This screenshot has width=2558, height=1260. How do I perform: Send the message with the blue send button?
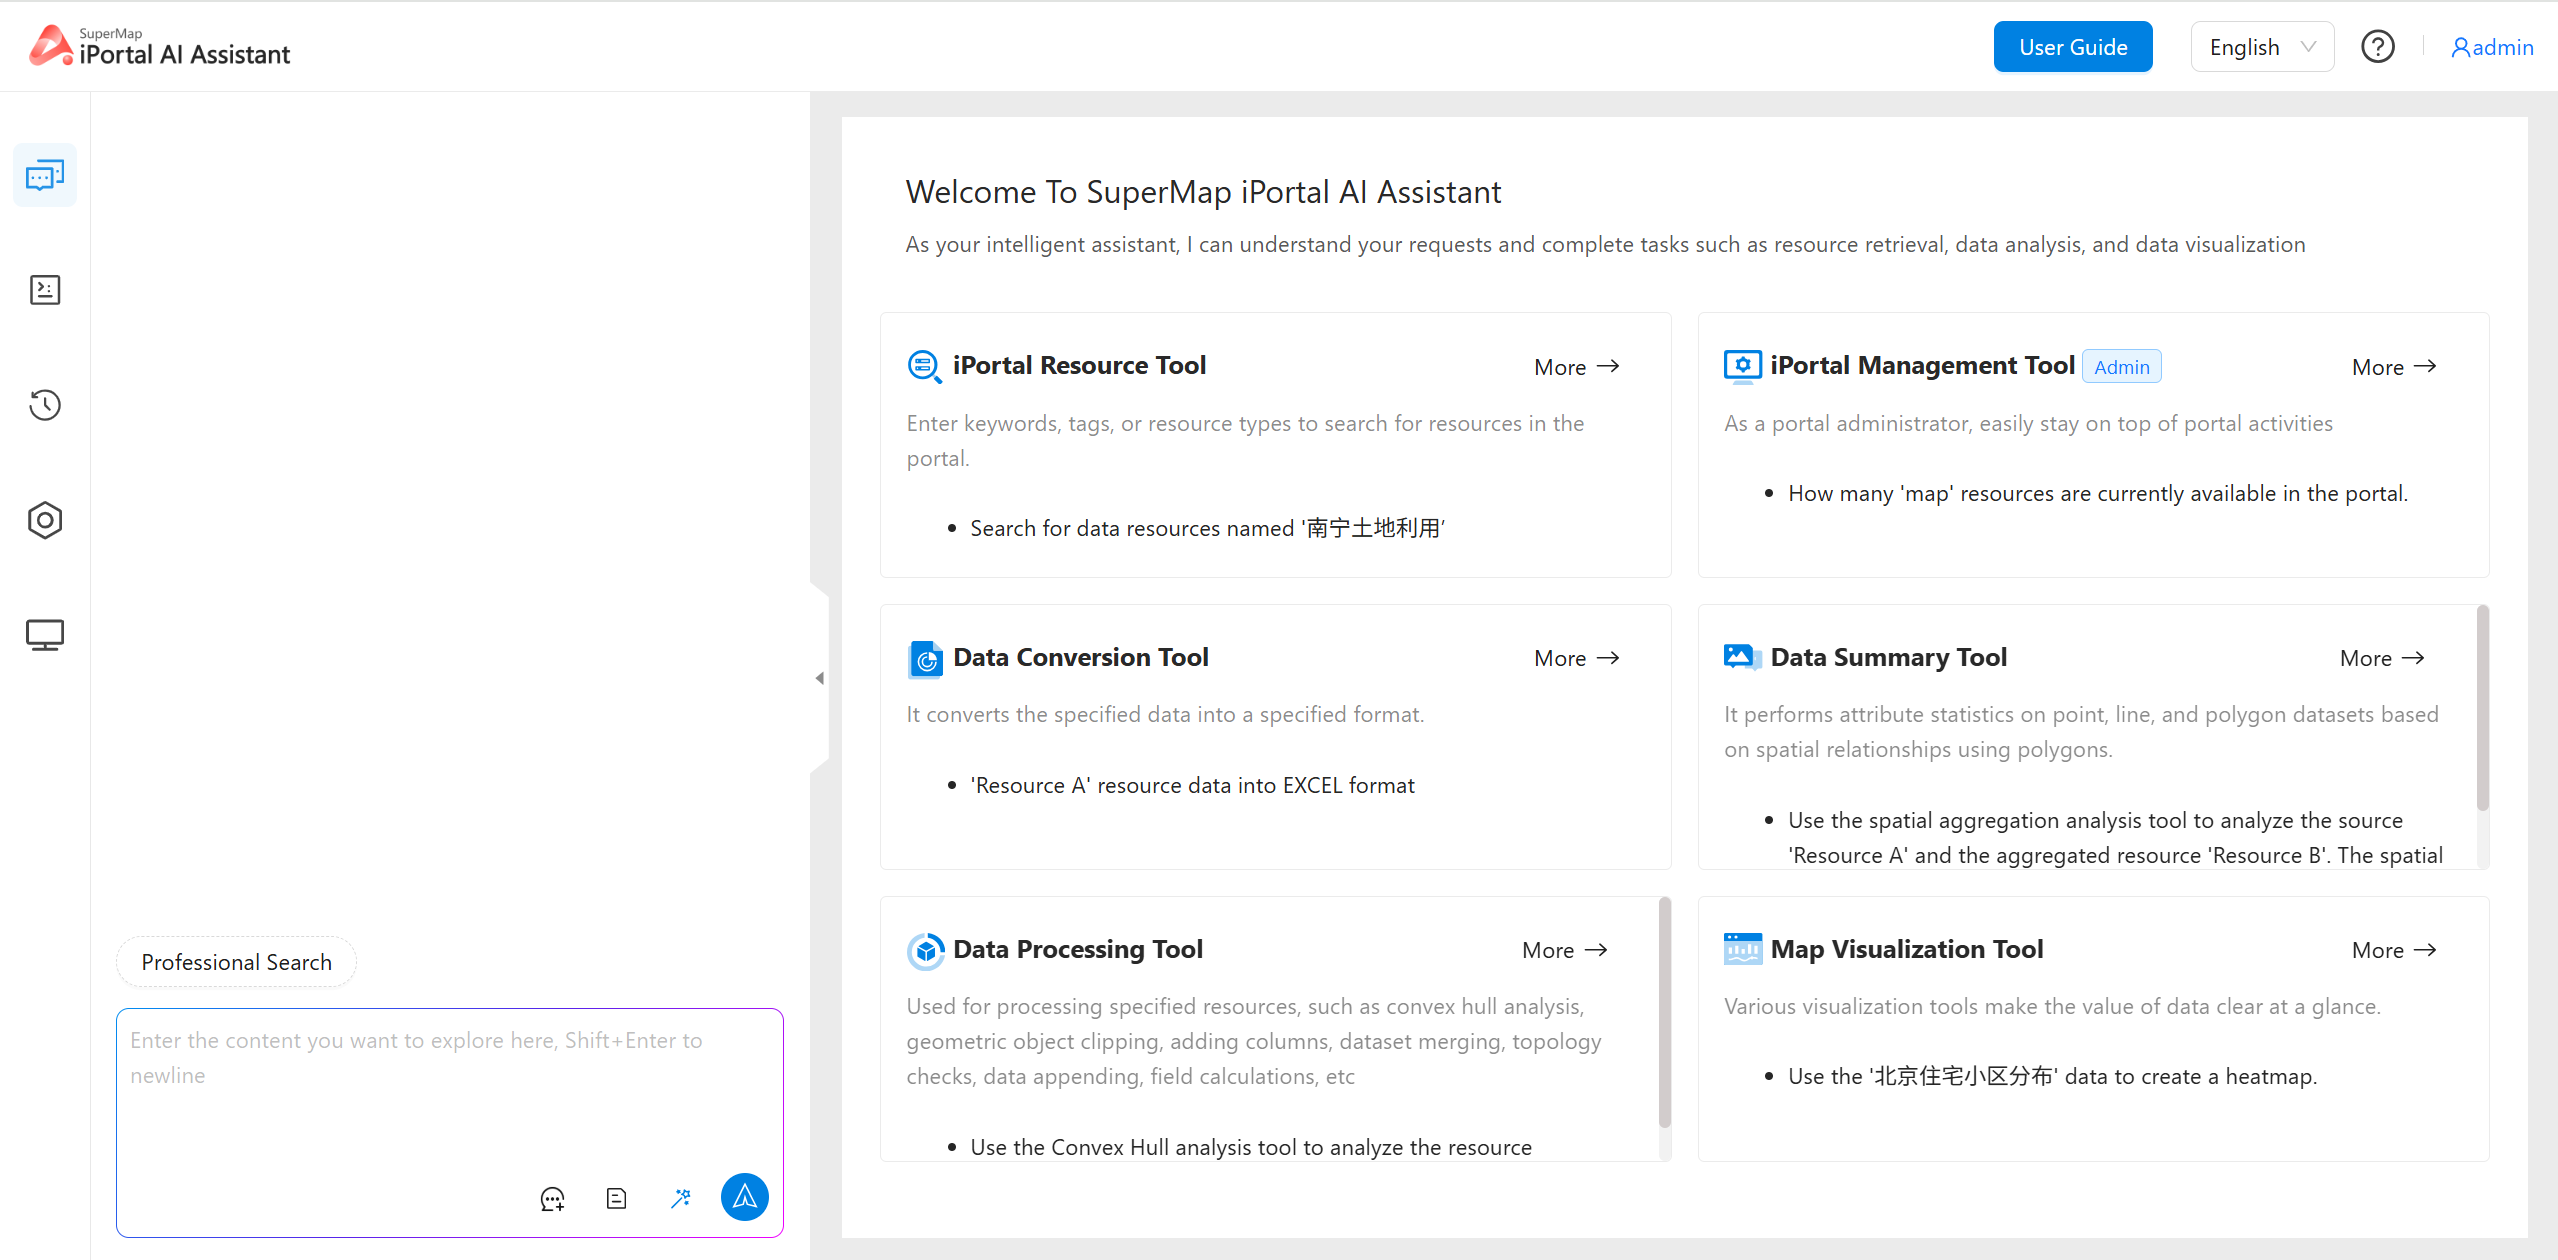[745, 1197]
